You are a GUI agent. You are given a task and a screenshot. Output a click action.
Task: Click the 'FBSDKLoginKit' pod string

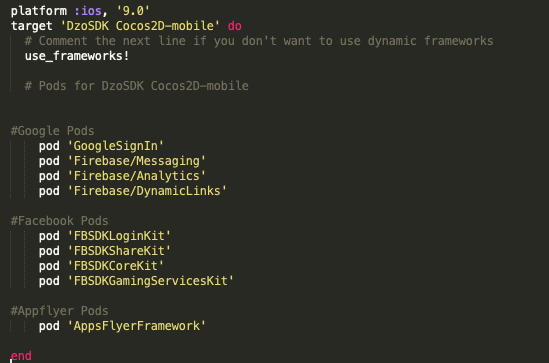click(119, 236)
